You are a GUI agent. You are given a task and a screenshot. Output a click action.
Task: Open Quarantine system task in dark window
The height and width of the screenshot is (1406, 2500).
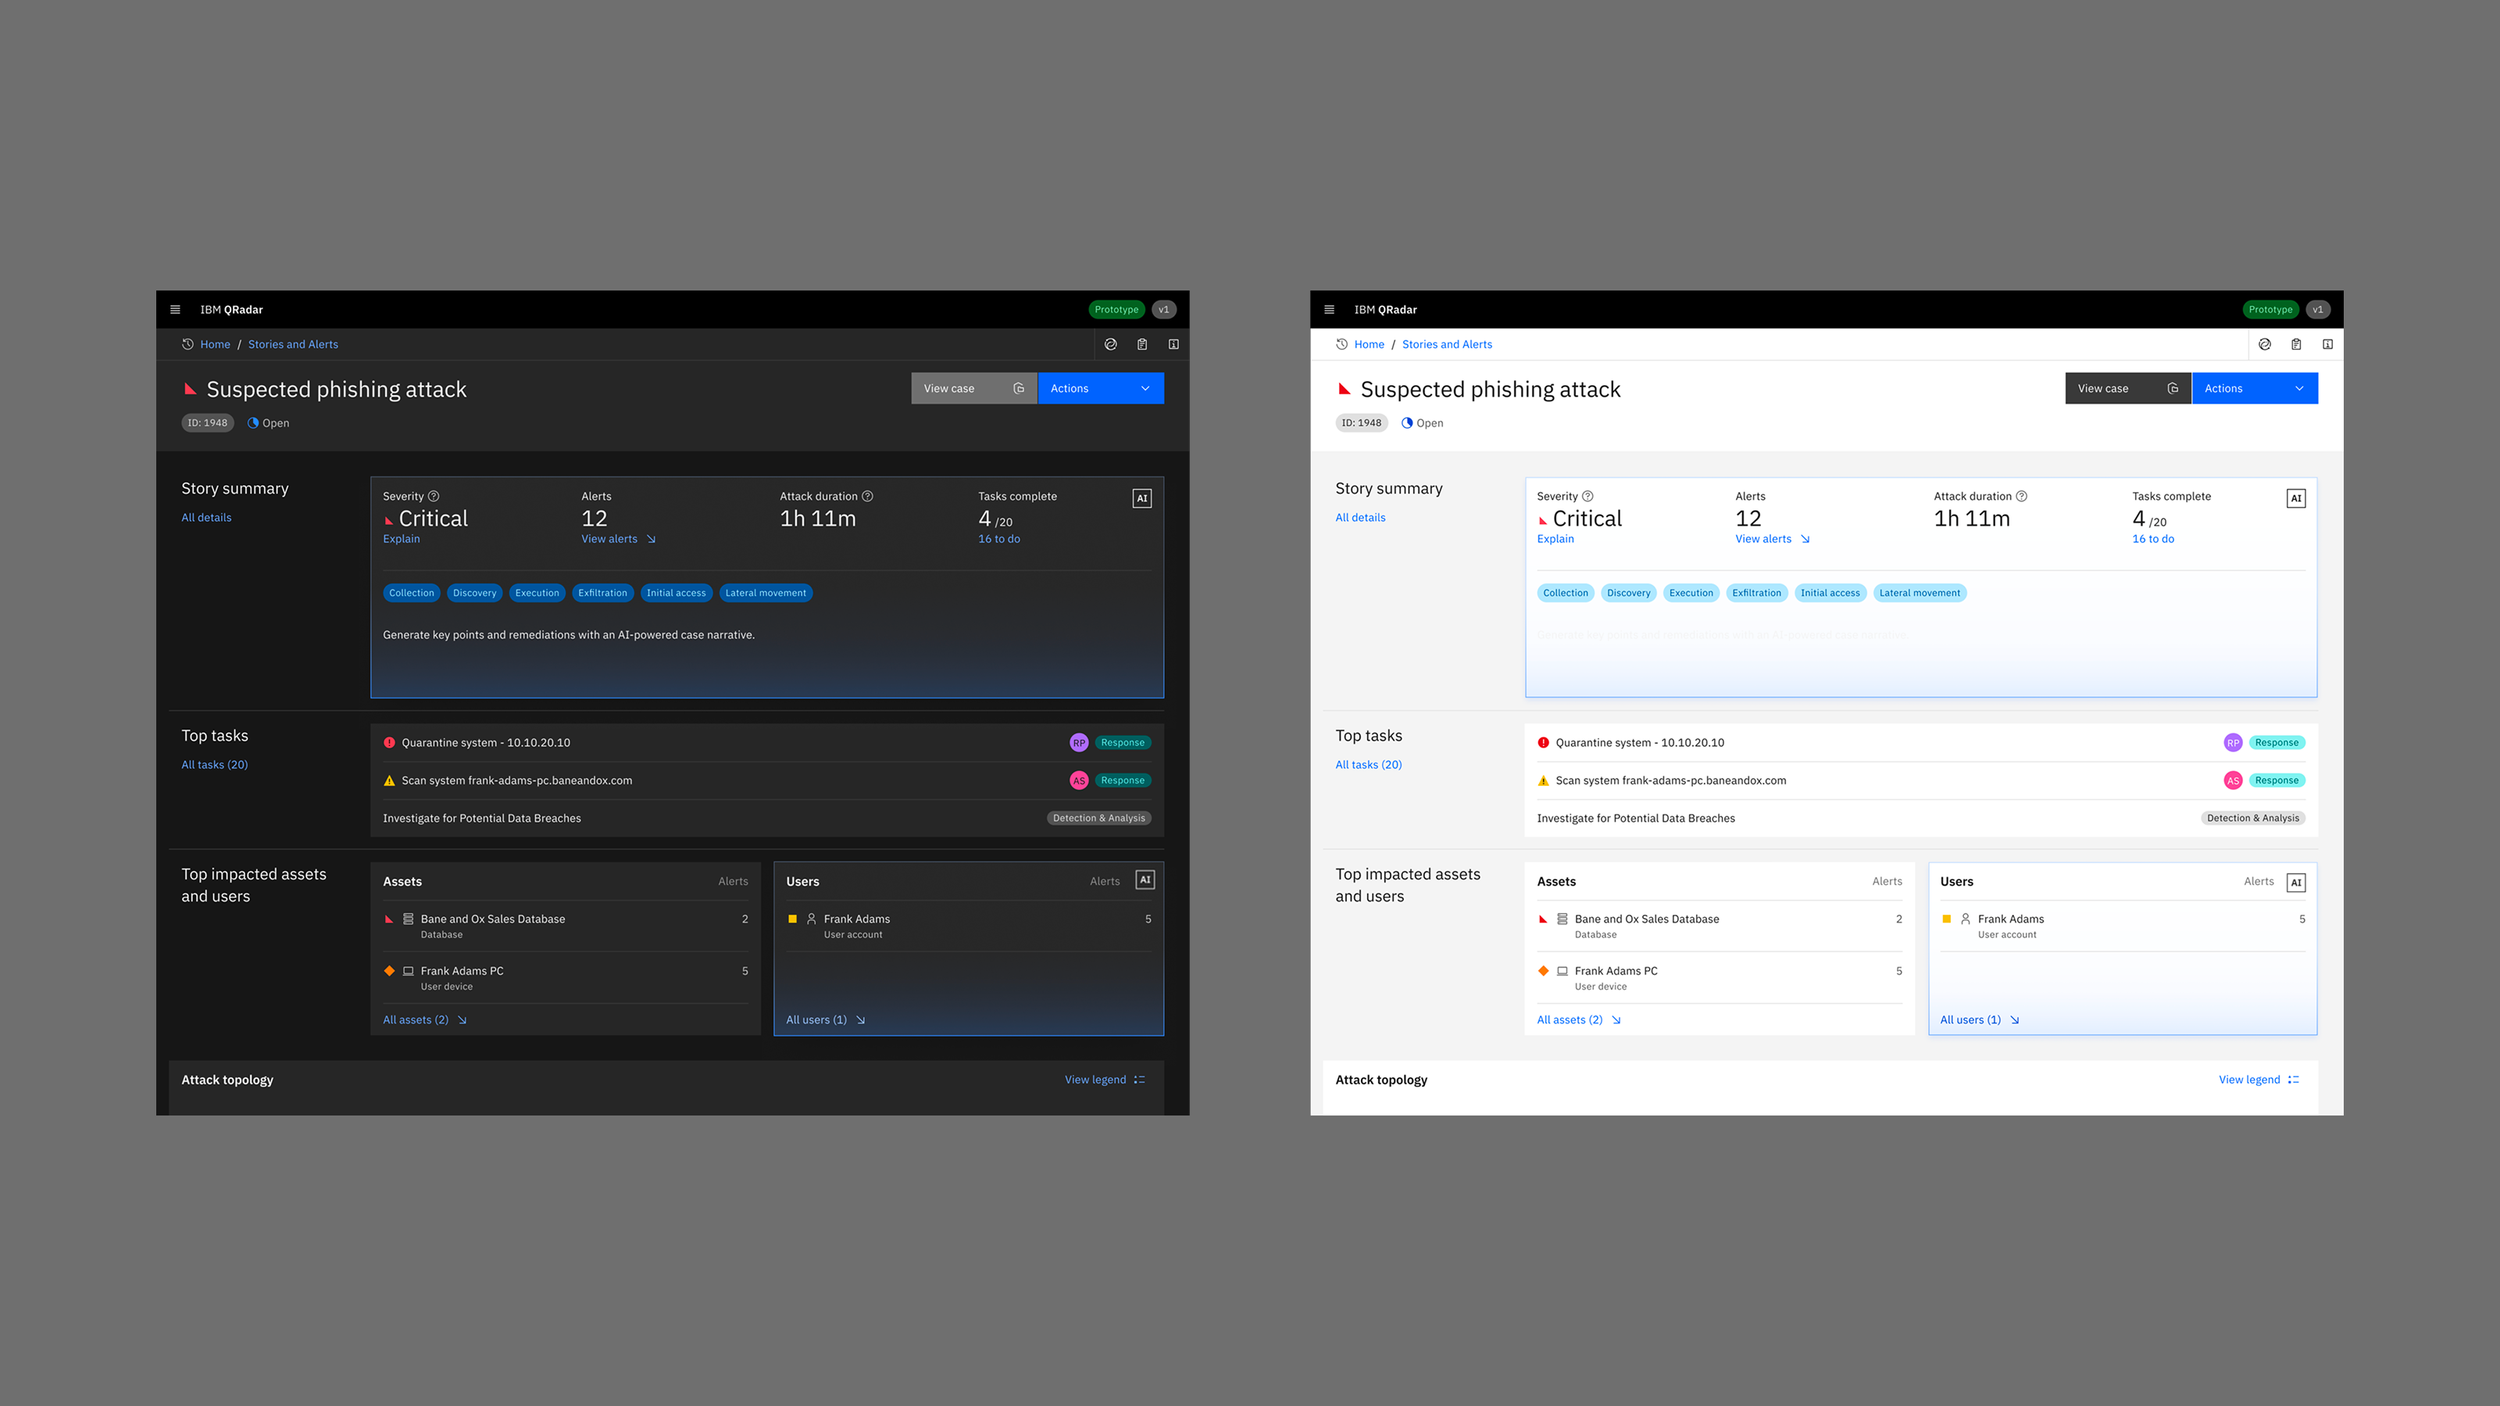tap(767, 743)
